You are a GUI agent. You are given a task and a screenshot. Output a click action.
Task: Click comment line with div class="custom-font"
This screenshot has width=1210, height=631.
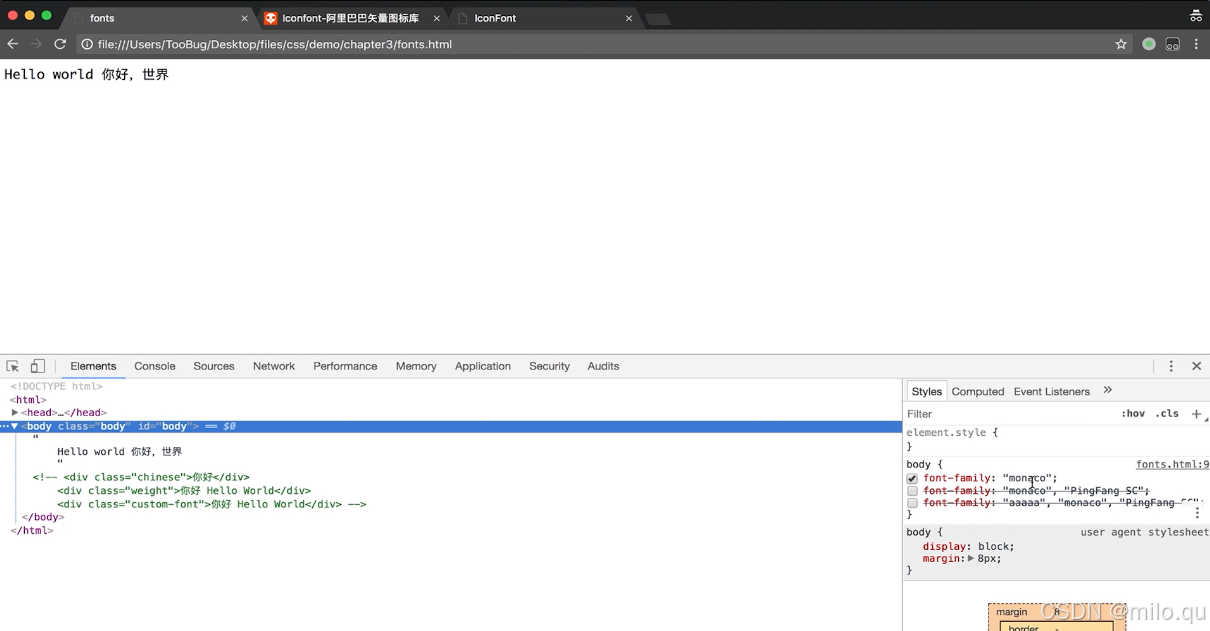[x=212, y=504]
